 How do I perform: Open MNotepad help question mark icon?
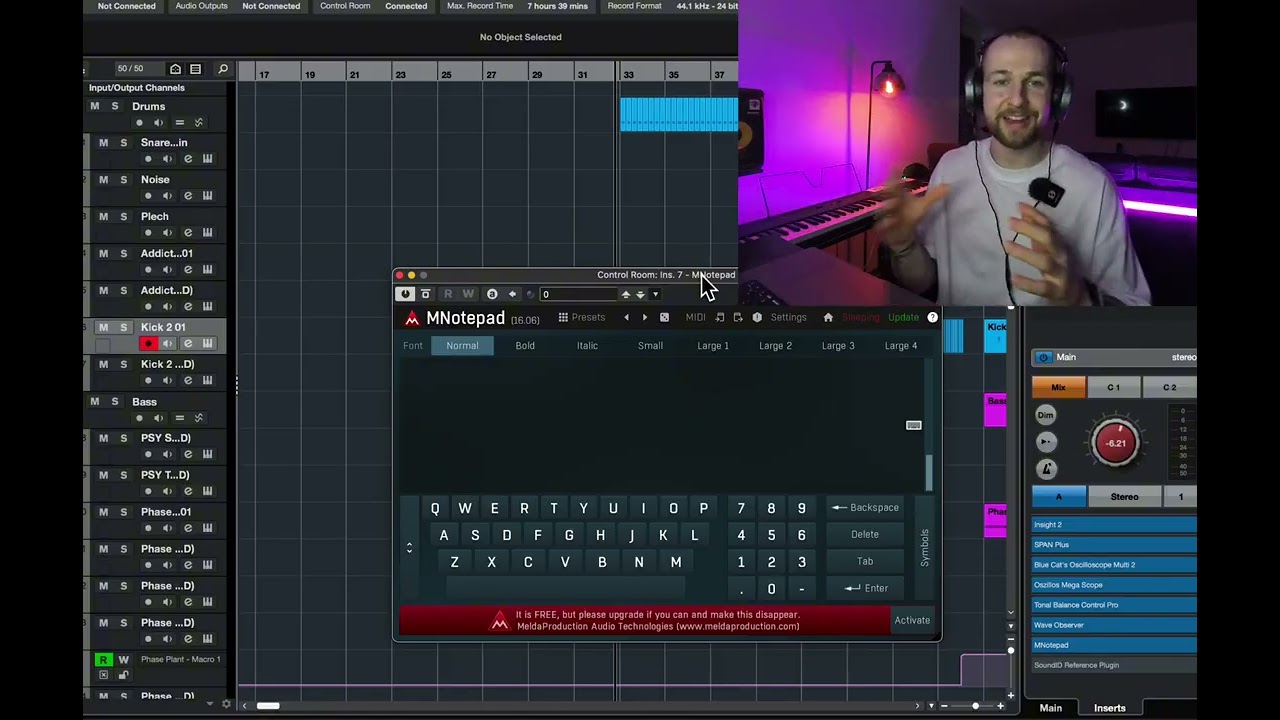[932, 317]
